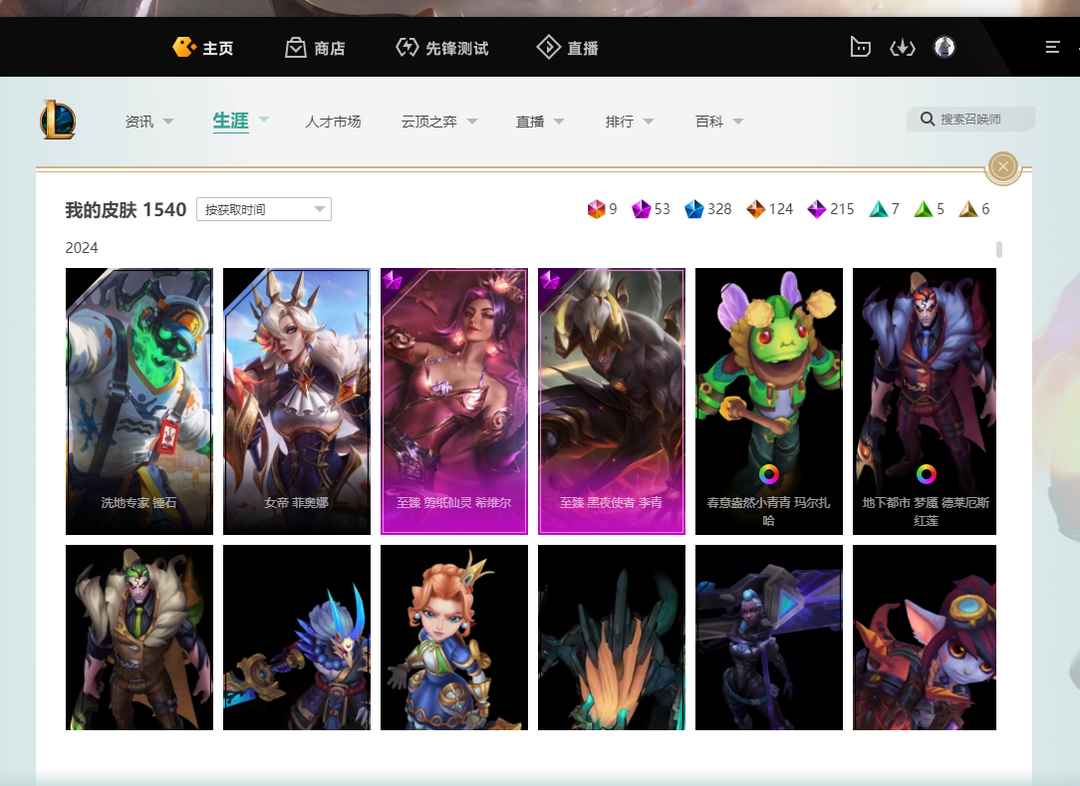Open the 先锋测试 lightning icon
The image size is (1080, 786).
[407, 48]
